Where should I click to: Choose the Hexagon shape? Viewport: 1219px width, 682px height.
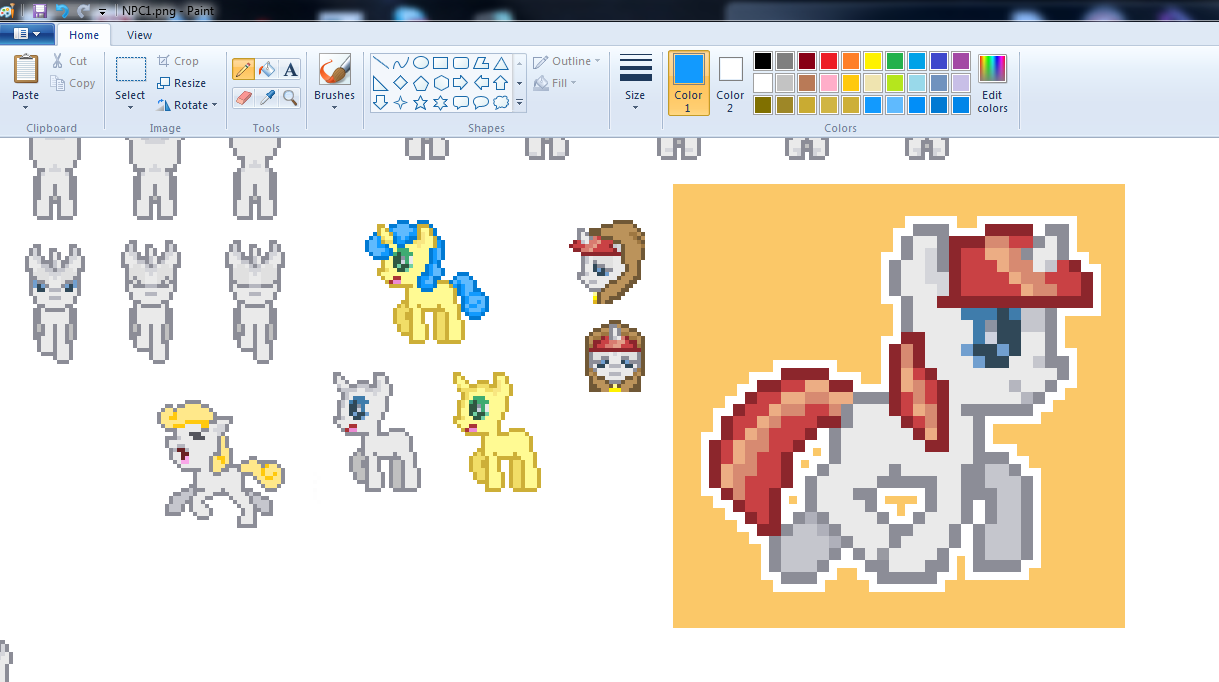(441, 82)
